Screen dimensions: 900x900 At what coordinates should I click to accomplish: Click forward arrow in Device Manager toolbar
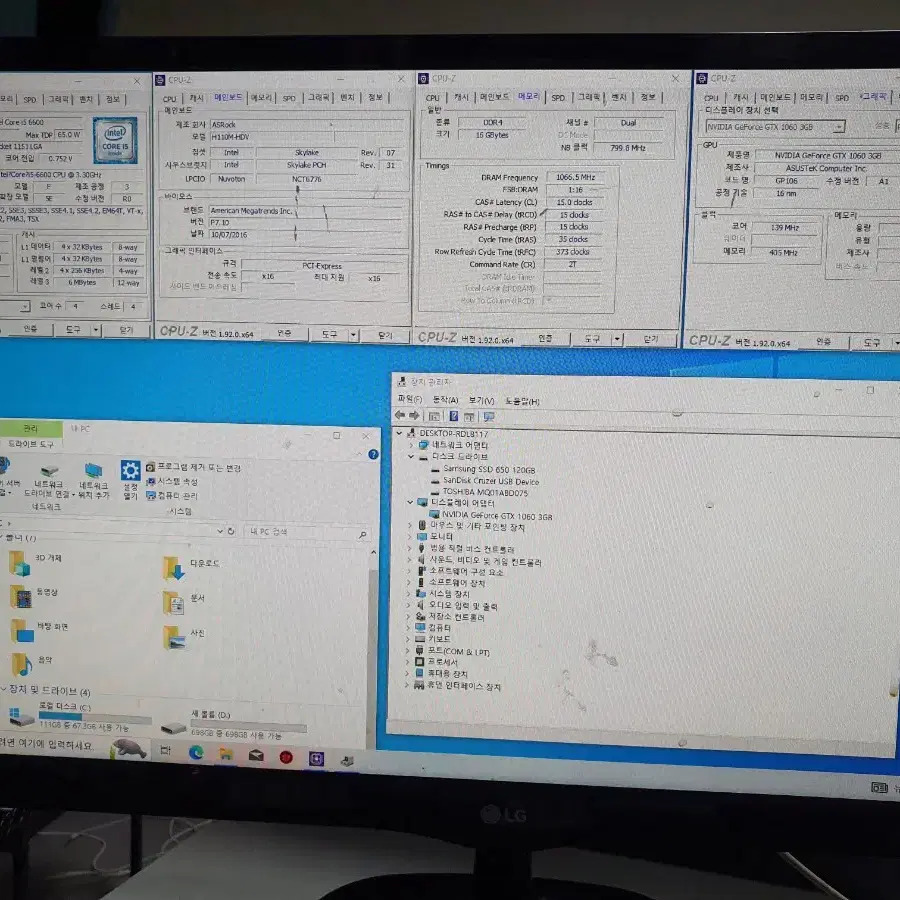click(x=414, y=415)
